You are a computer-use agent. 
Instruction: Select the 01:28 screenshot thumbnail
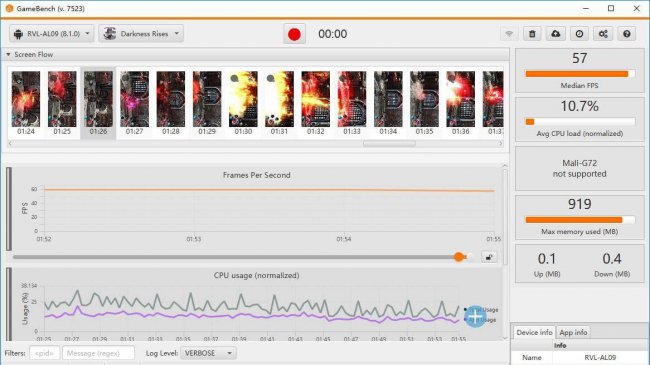[171, 103]
